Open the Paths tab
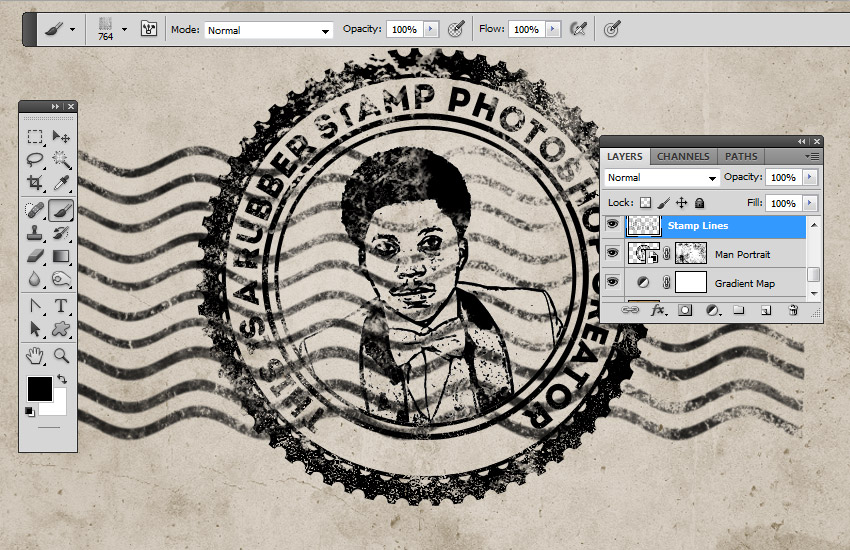Image resolution: width=850 pixels, height=550 pixels. click(741, 156)
